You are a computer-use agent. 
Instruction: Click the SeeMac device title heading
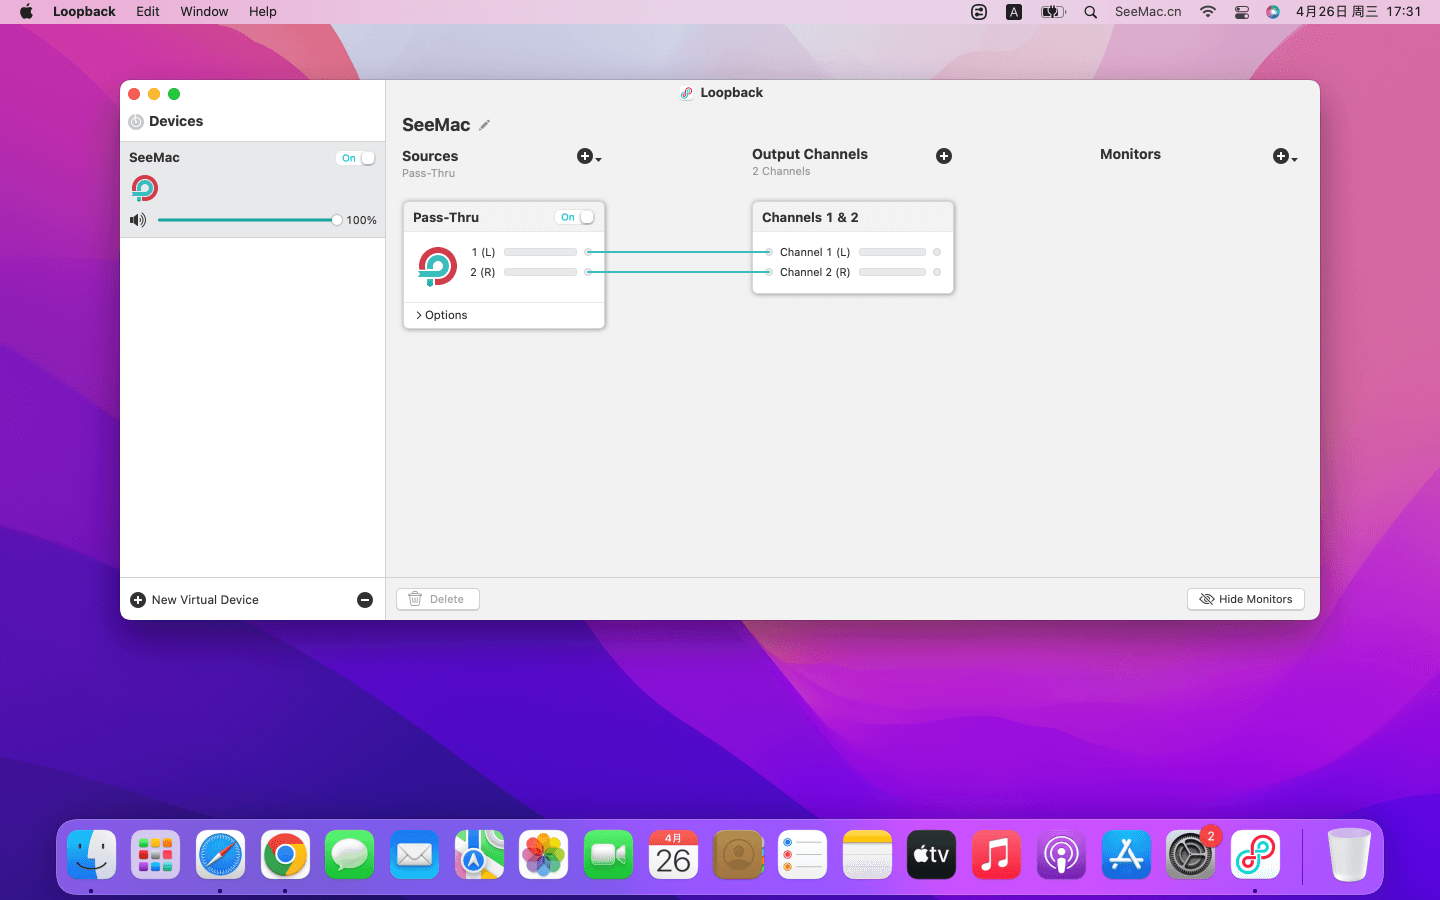[x=436, y=125]
